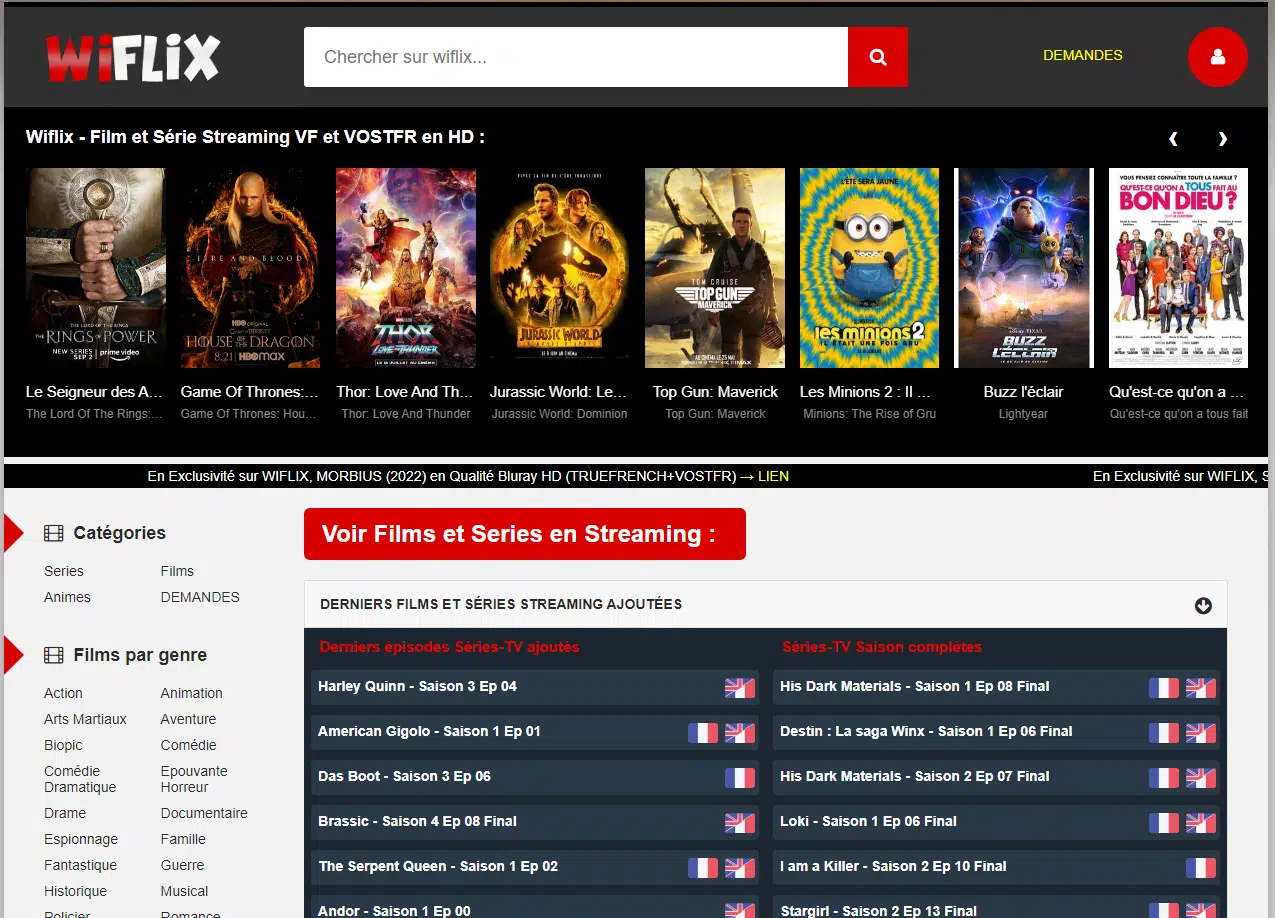Screen dimensions: 1275x918
Task: Follow the yellow LIEN link in ticker
Action: click(x=773, y=476)
